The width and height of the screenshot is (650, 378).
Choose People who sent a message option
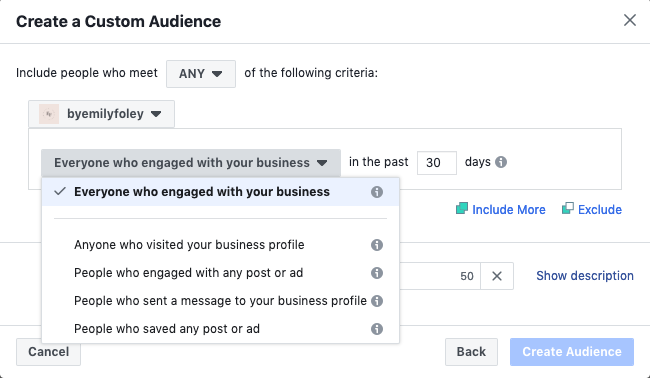tap(221, 301)
